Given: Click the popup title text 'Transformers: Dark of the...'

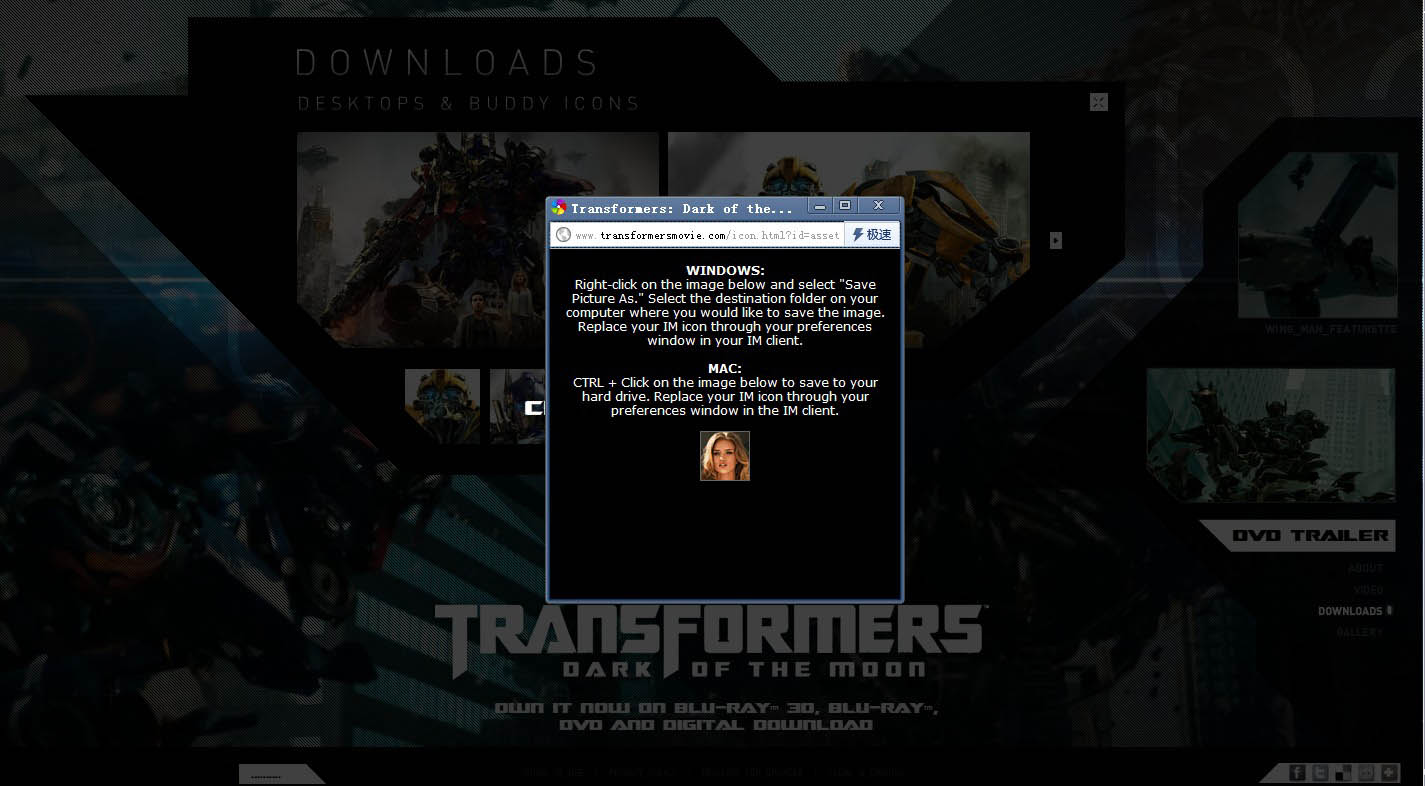Looking at the screenshot, I should tap(682, 208).
